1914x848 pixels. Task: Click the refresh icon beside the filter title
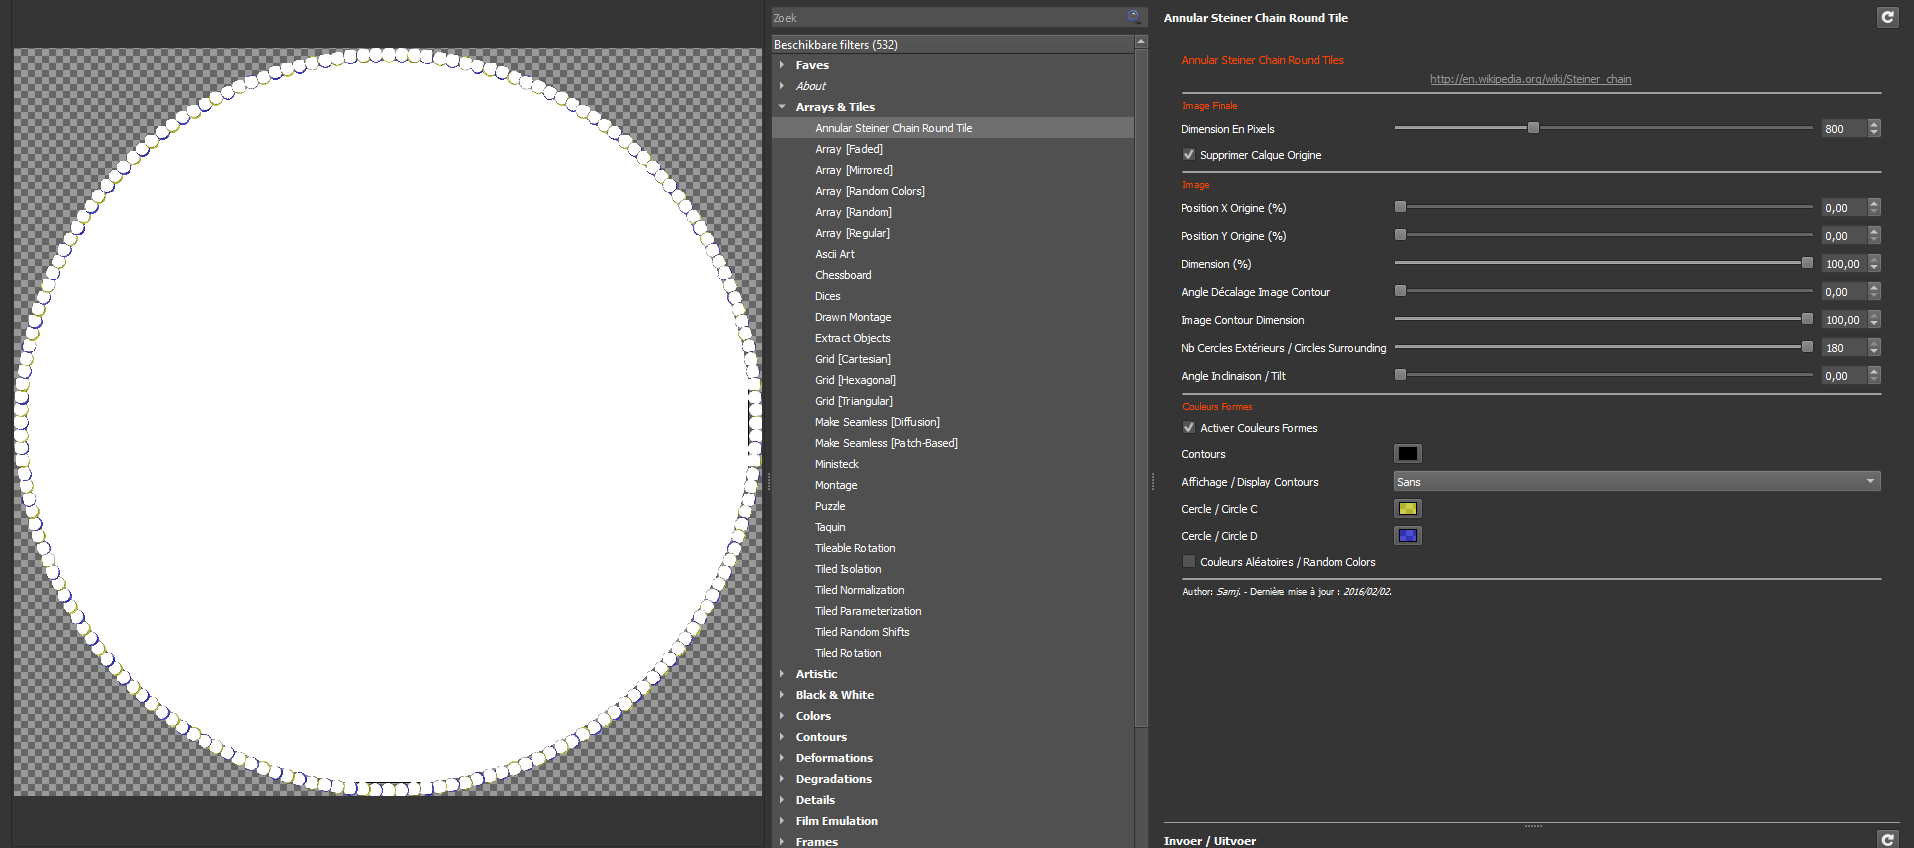pyautogui.click(x=1887, y=17)
